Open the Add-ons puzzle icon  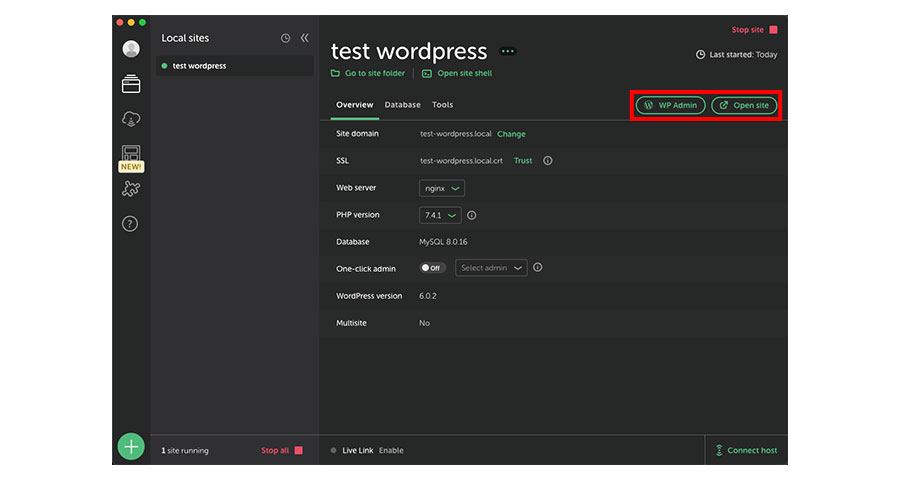[x=131, y=188]
